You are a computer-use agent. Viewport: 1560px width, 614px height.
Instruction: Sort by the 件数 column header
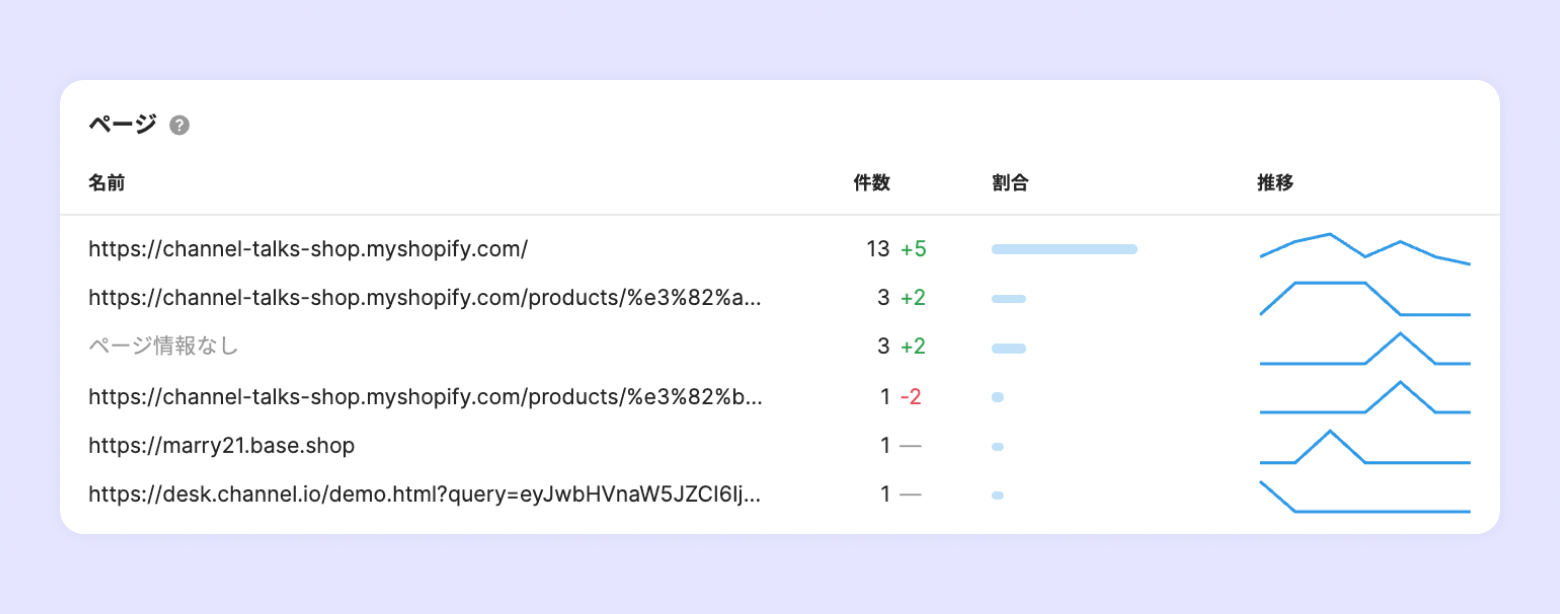871,183
